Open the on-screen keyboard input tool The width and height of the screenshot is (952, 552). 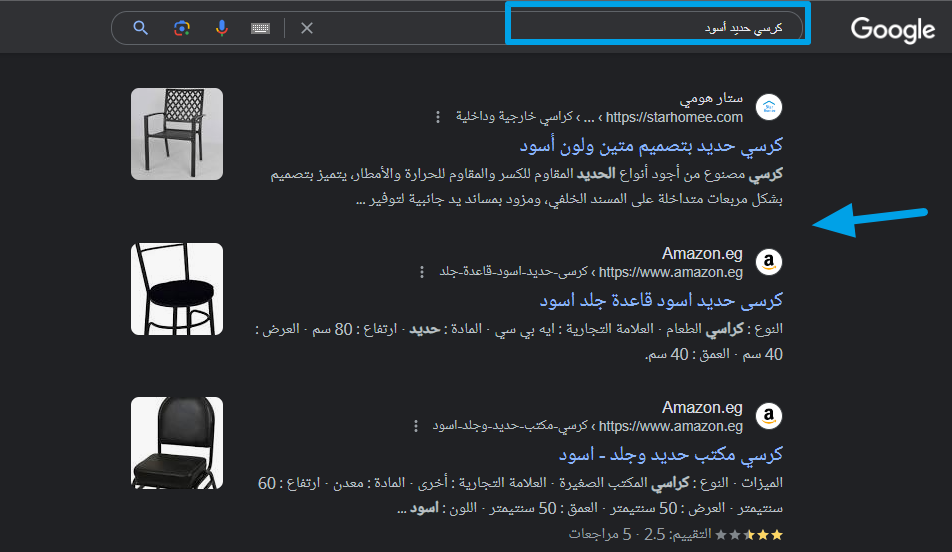click(x=260, y=28)
